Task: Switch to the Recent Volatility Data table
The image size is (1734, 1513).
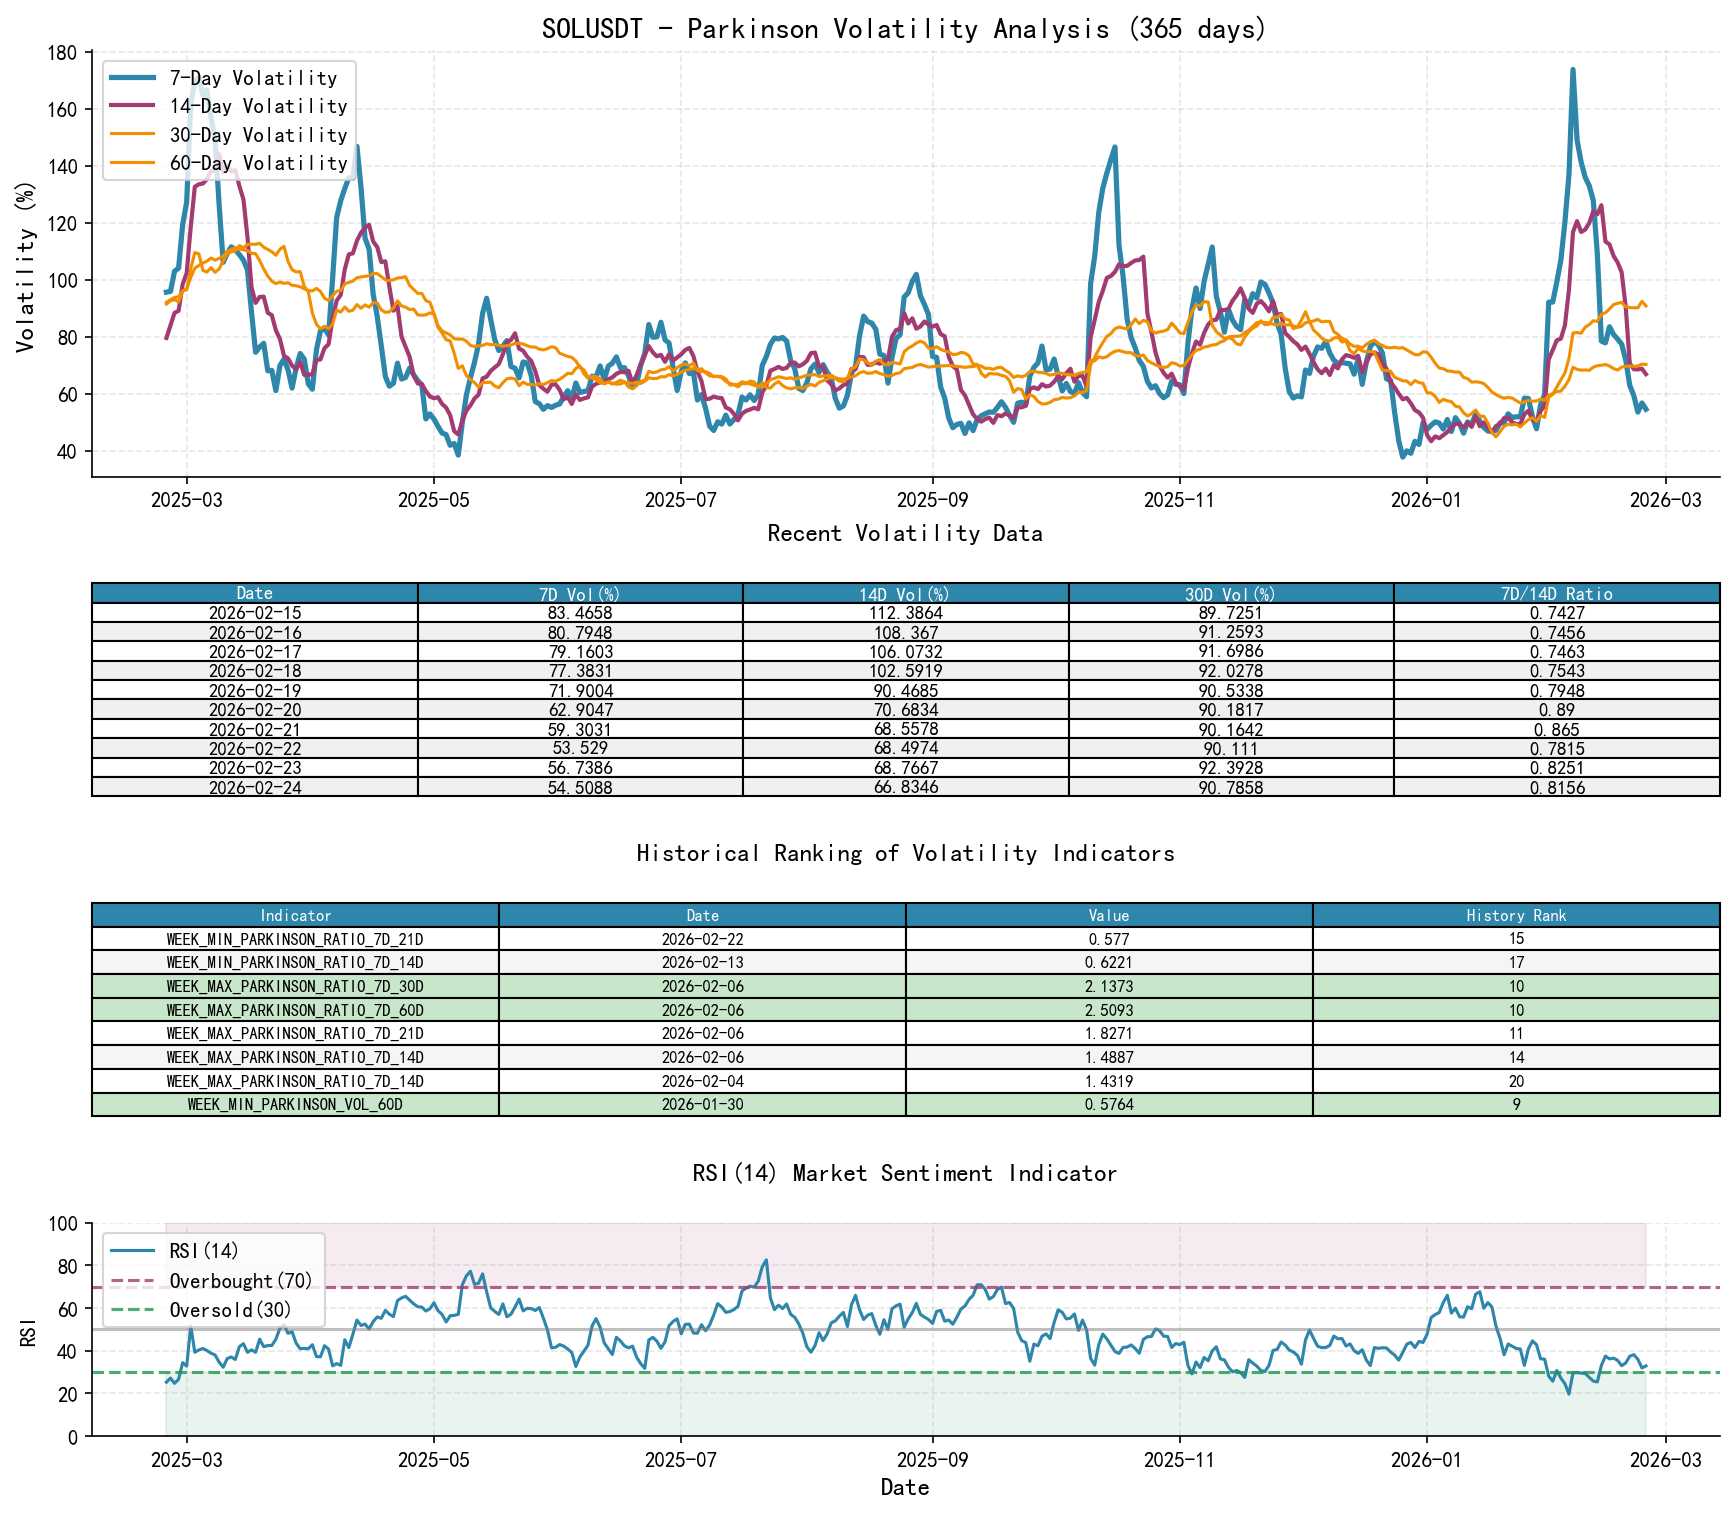Action: click(905, 534)
